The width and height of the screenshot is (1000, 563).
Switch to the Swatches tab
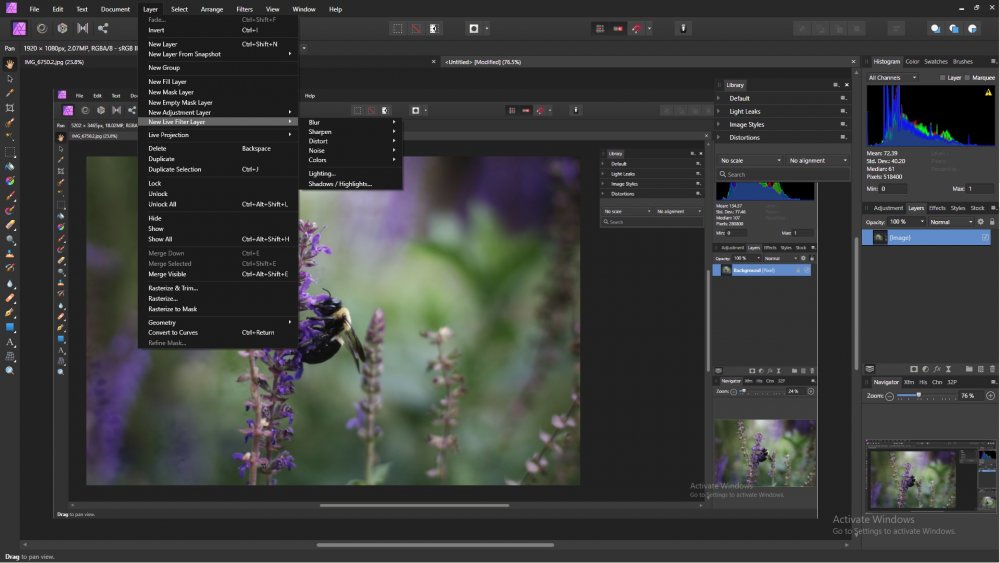(x=936, y=61)
